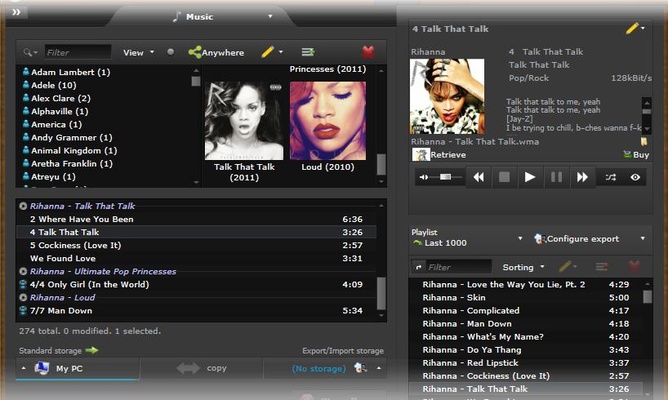The height and width of the screenshot is (400, 668).
Task: Expand the export storage arrow
Action: pos(379,368)
